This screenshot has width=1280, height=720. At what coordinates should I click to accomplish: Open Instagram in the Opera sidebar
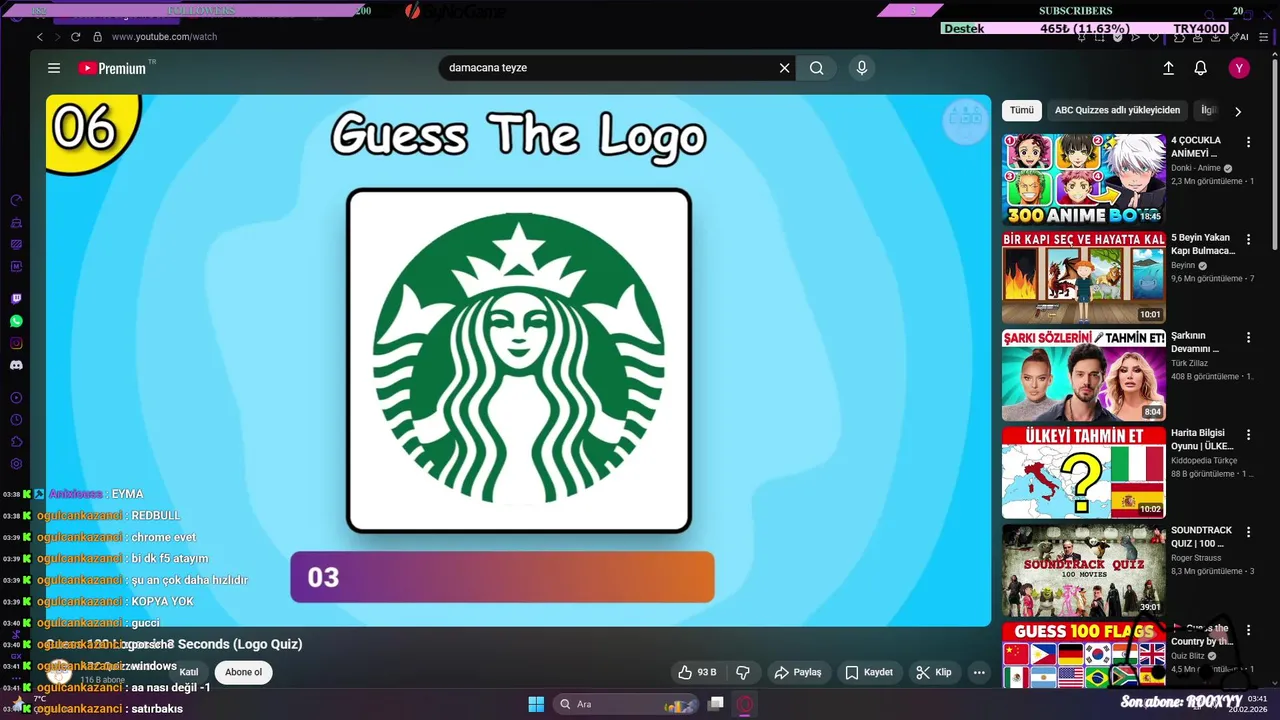[x=16, y=343]
